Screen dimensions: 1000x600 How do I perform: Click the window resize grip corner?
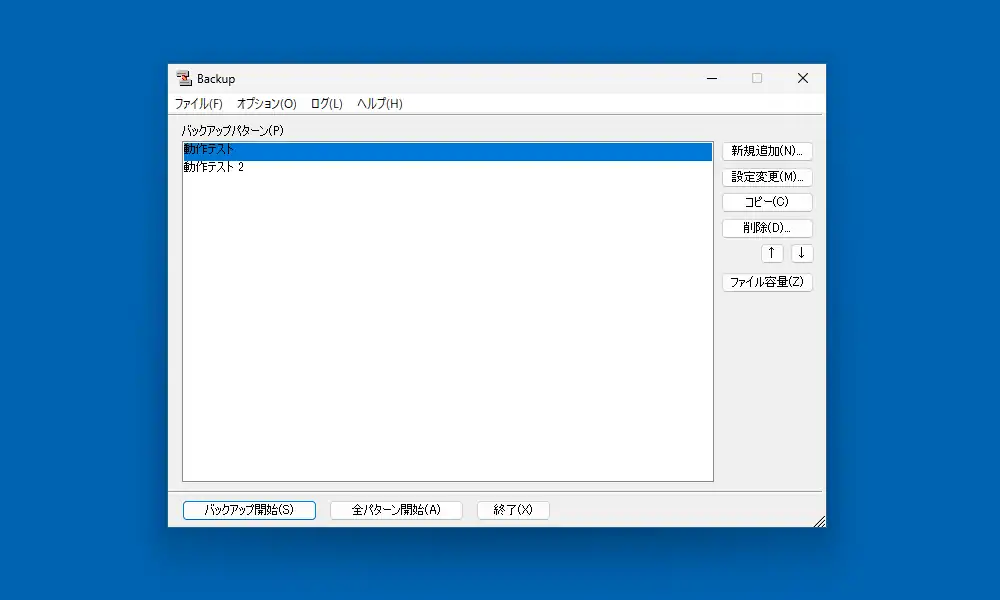(x=819, y=520)
